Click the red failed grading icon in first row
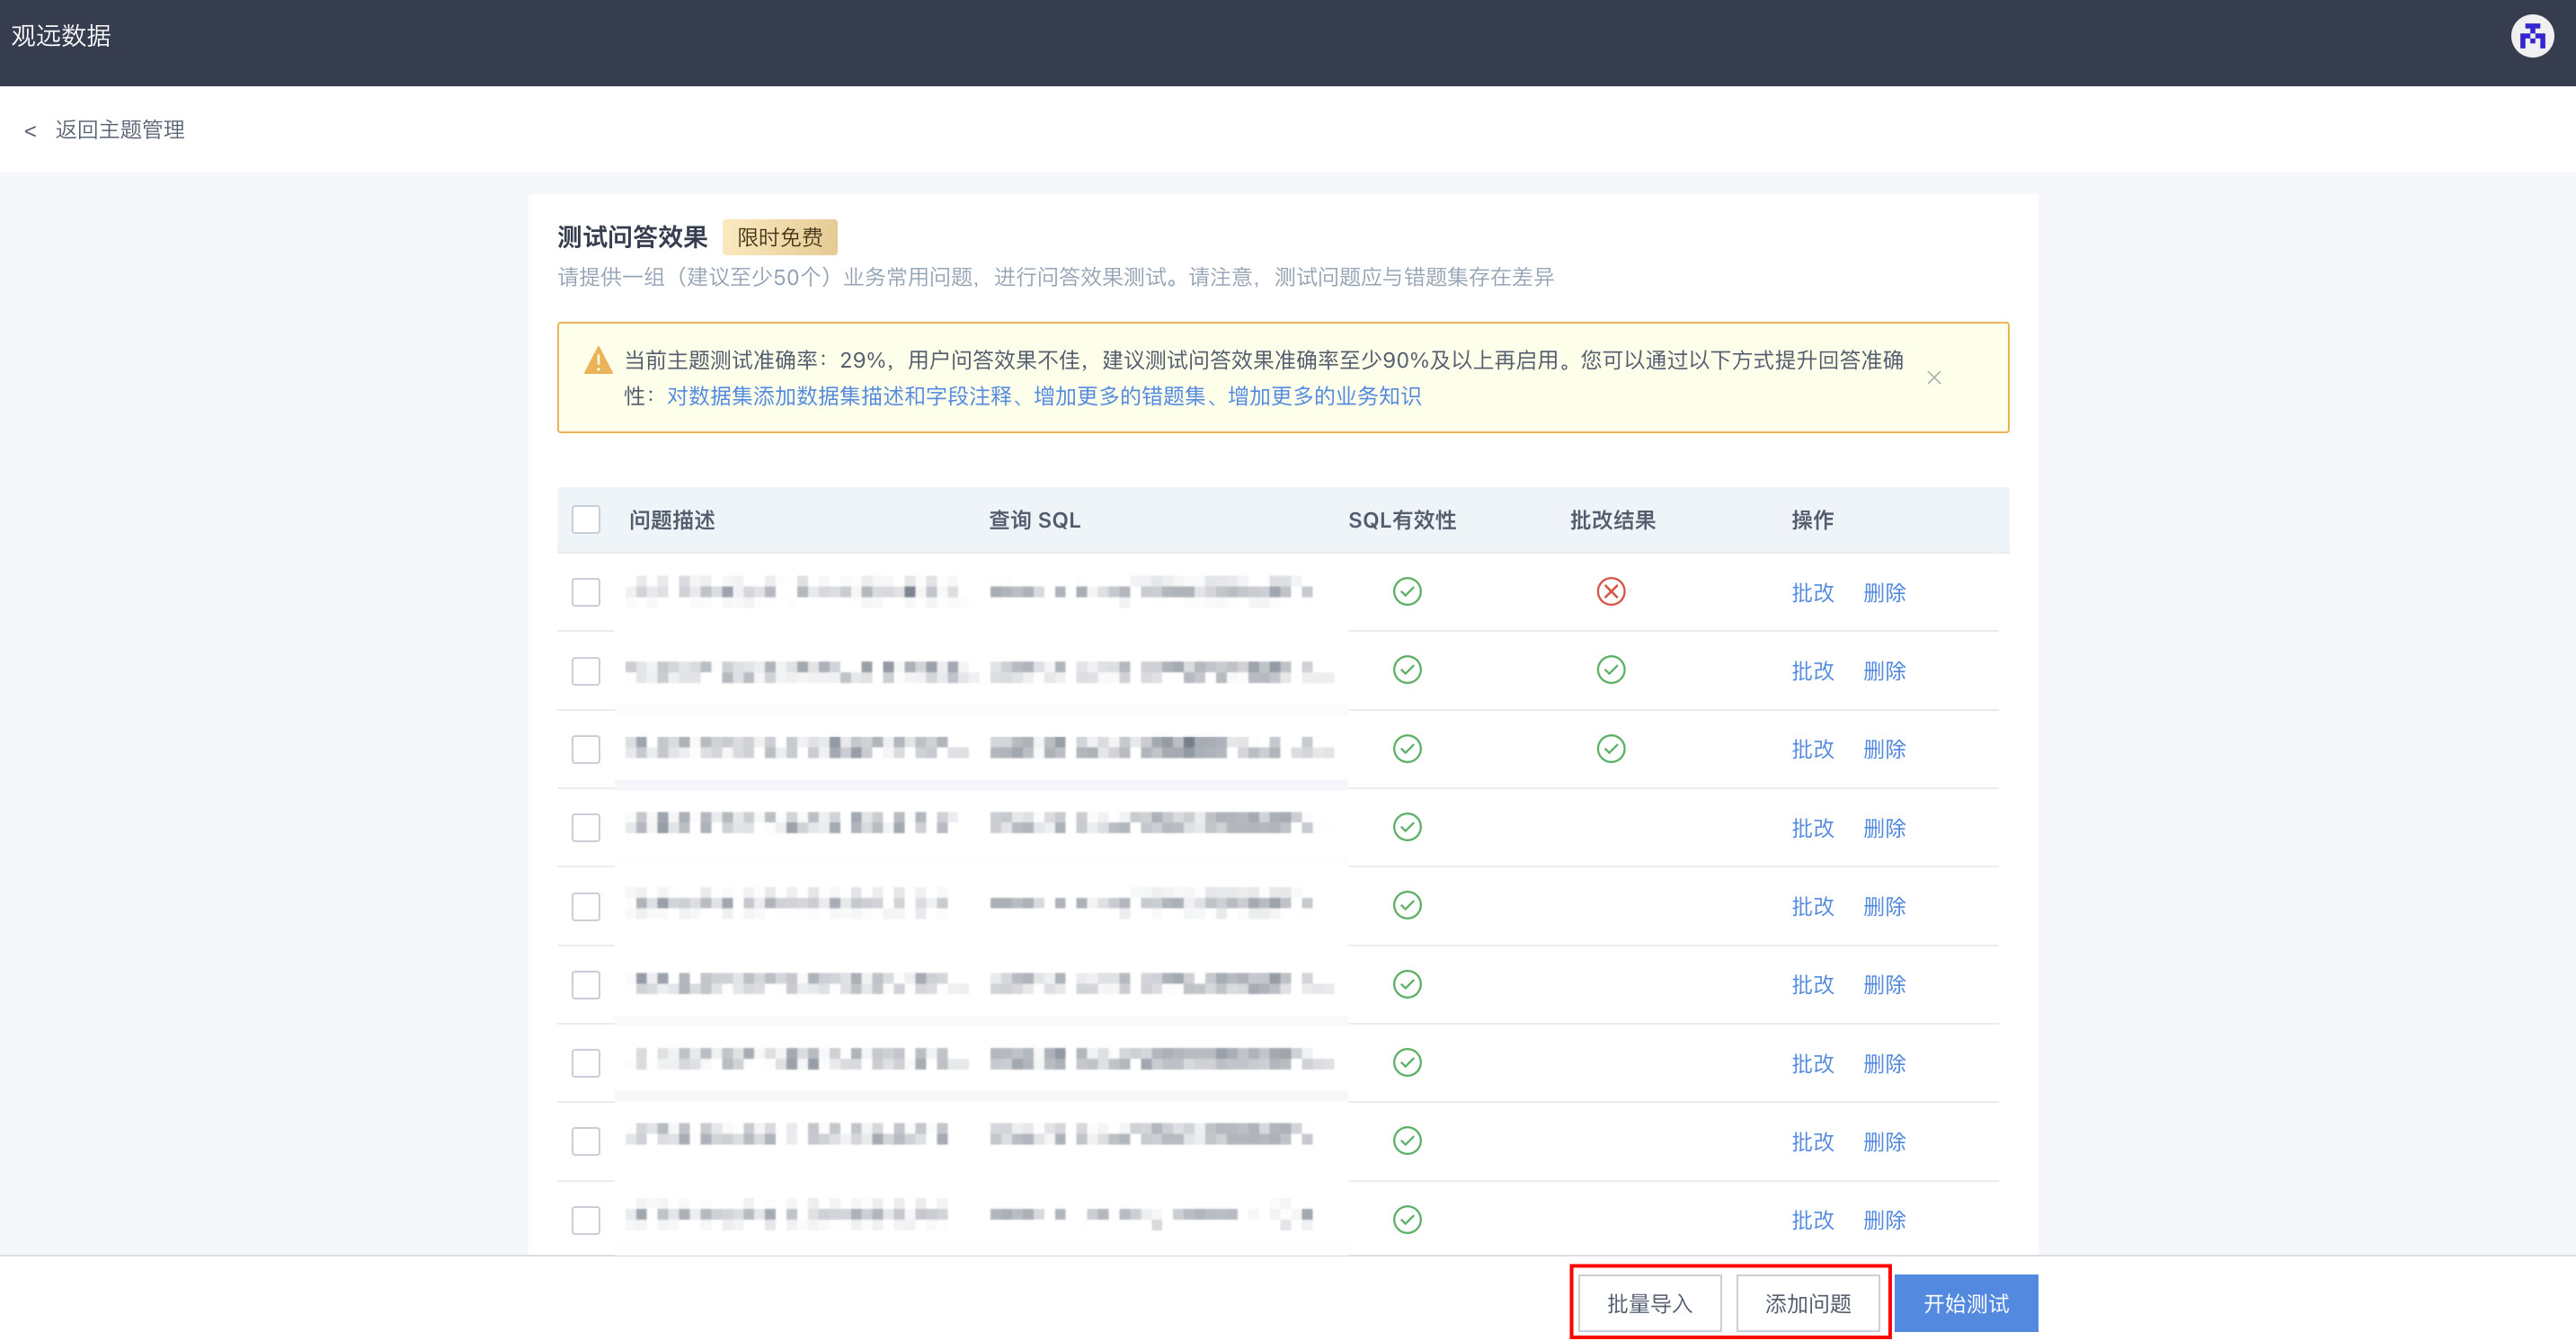This screenshot has height=1341, width=2576. 1610,591
